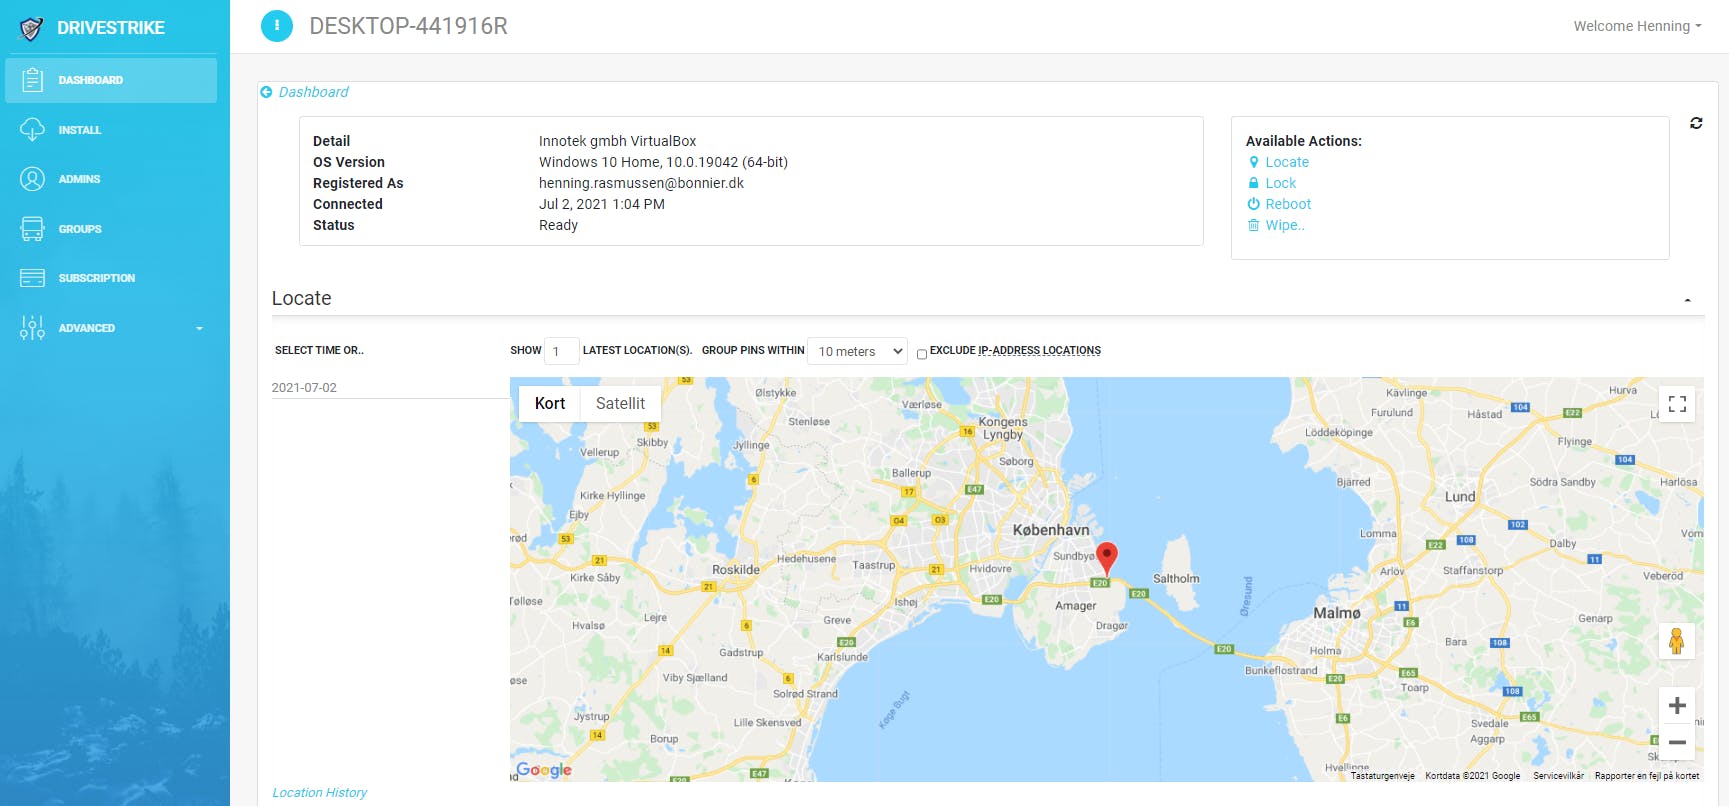Click the registered email henning.rasmussen@bonnier.dk
This screenshot has width=1729, height=806.
641,183
